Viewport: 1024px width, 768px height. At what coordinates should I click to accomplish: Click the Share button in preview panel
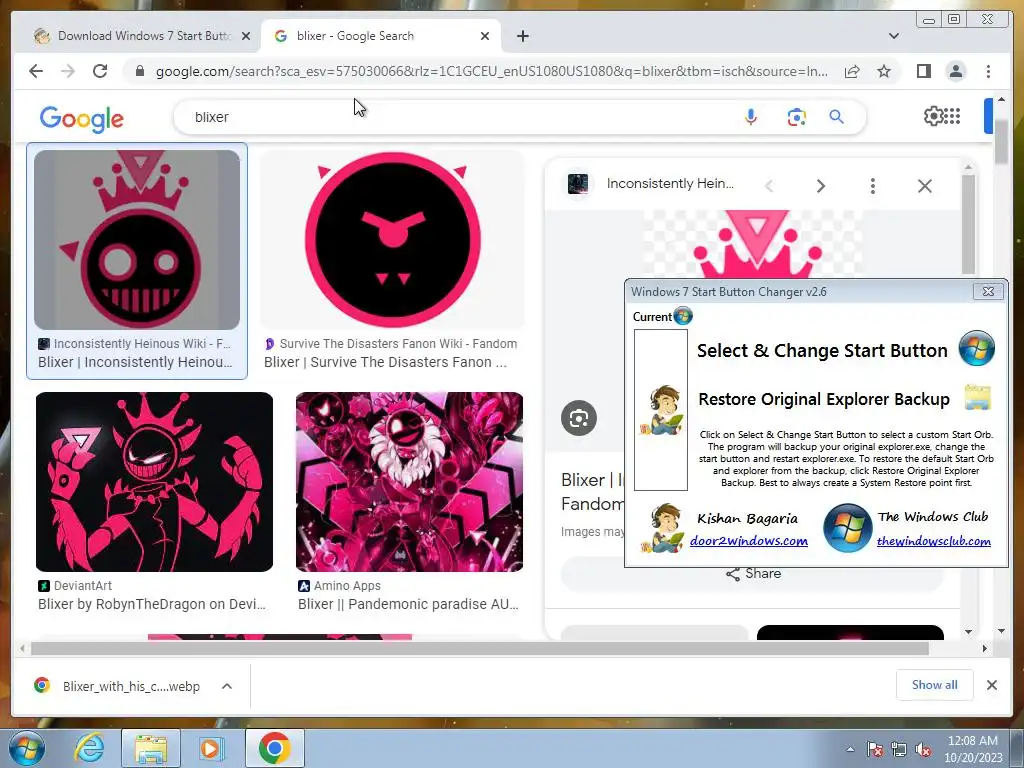point(753,573)
